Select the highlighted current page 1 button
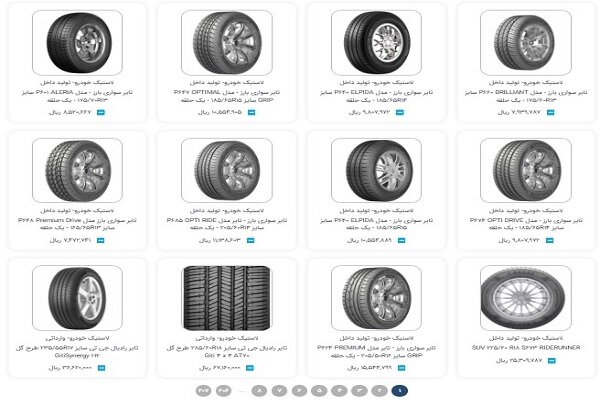The image size is (600, 400). click(x=399, y=390)
